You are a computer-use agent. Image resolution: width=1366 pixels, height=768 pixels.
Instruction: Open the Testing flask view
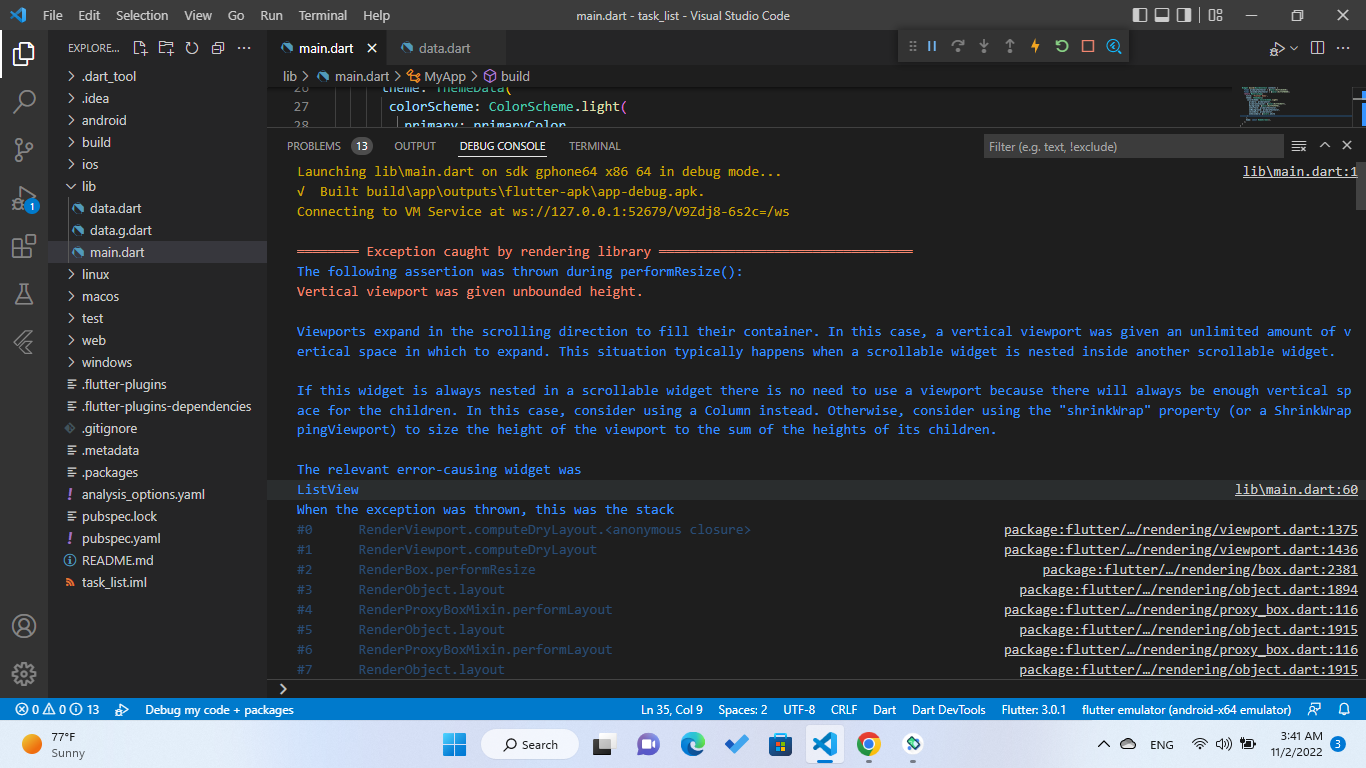24,294
